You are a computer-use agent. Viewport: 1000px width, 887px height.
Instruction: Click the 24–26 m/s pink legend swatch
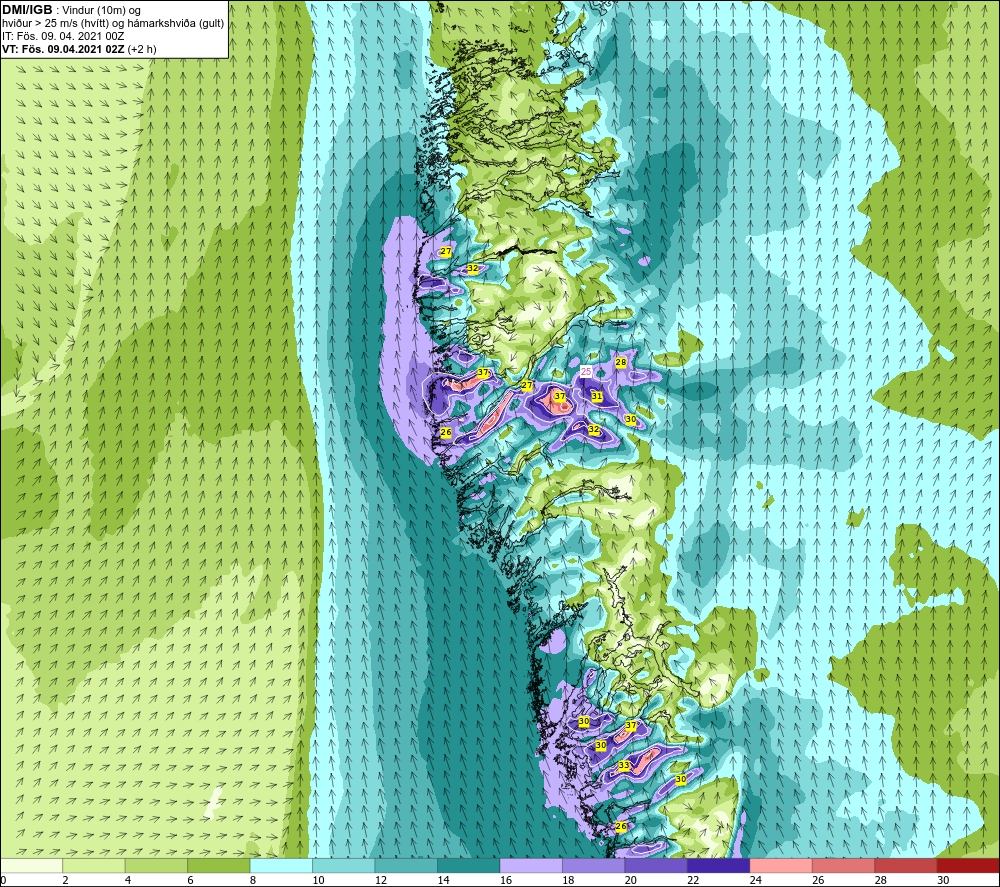click(x=781, y=866)
